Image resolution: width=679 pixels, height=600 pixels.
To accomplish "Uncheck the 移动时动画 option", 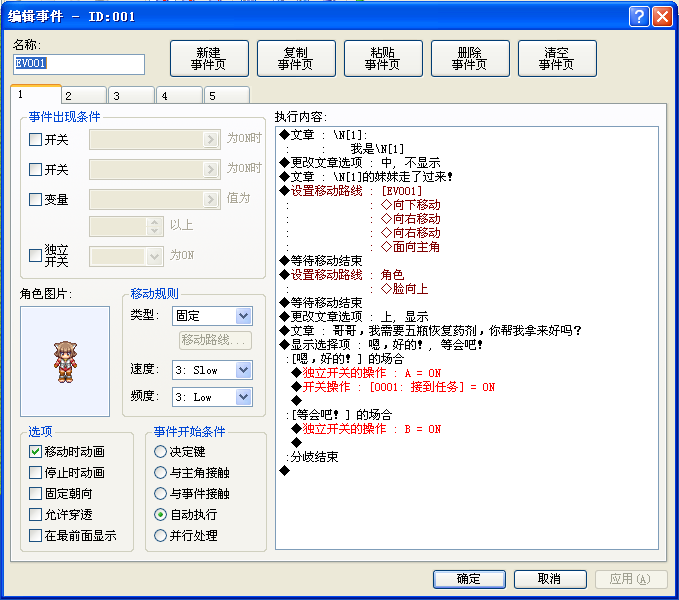I will pos(35,452).
